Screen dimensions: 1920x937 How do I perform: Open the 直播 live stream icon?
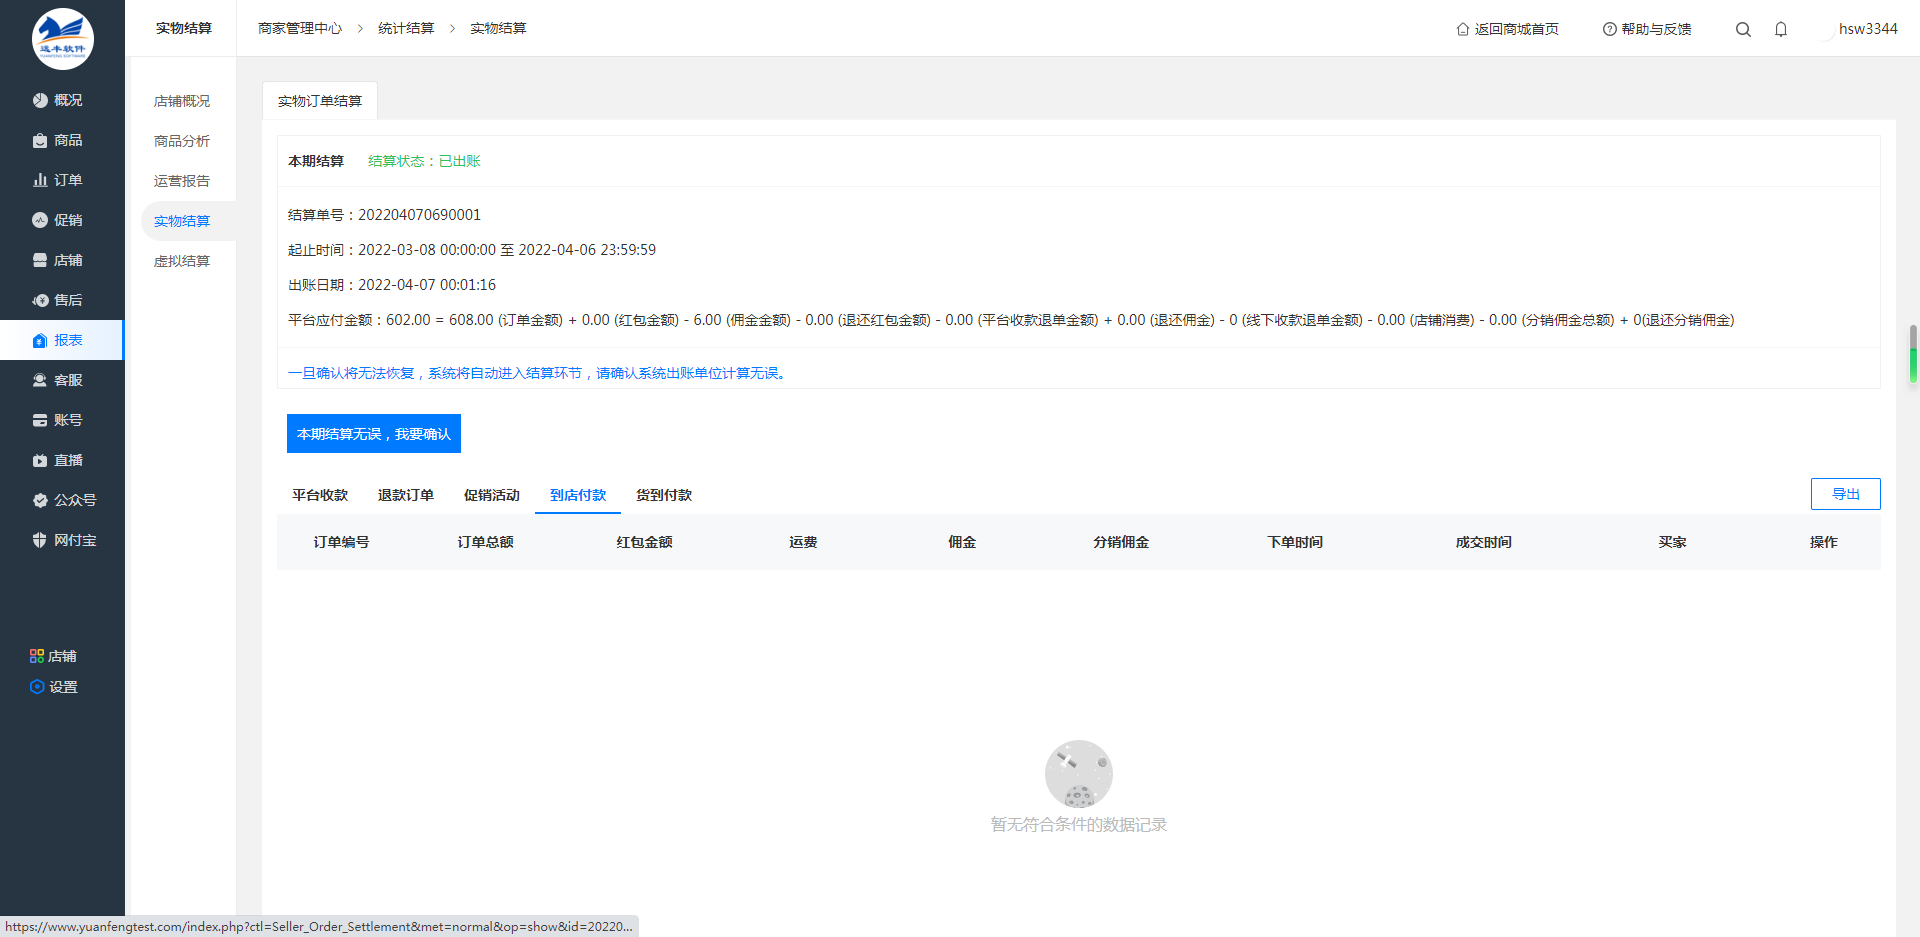click(x=40, y=460)
